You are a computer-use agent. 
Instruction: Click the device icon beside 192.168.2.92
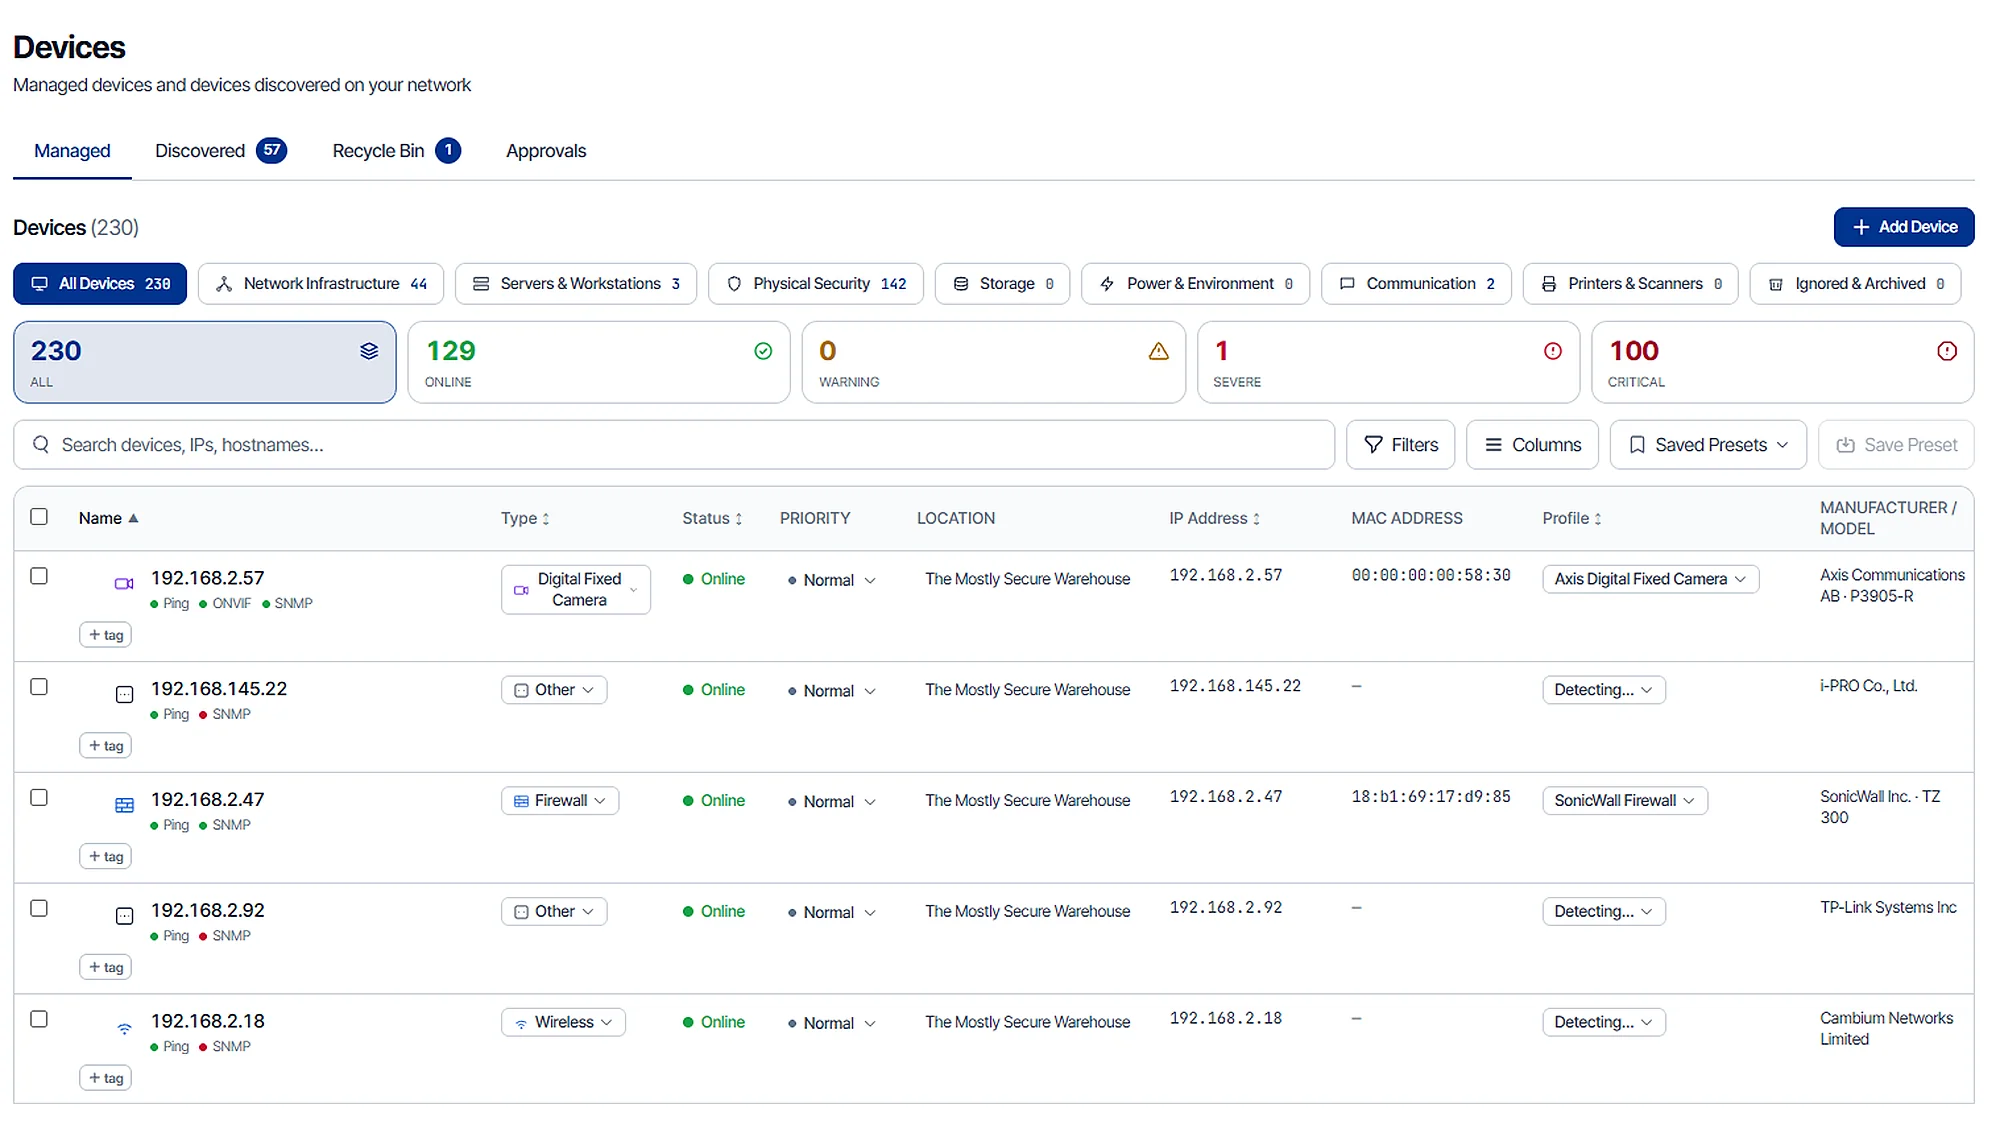point(124,916)
